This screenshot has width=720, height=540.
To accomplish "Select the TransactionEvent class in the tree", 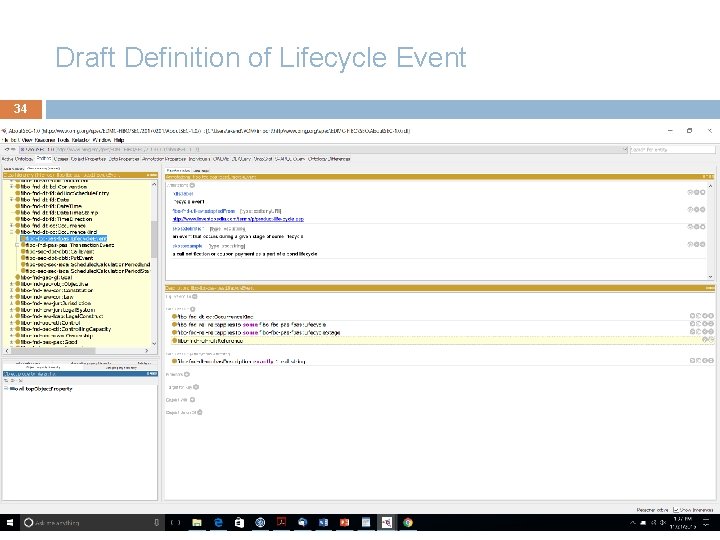I will (x=70, y=245).
